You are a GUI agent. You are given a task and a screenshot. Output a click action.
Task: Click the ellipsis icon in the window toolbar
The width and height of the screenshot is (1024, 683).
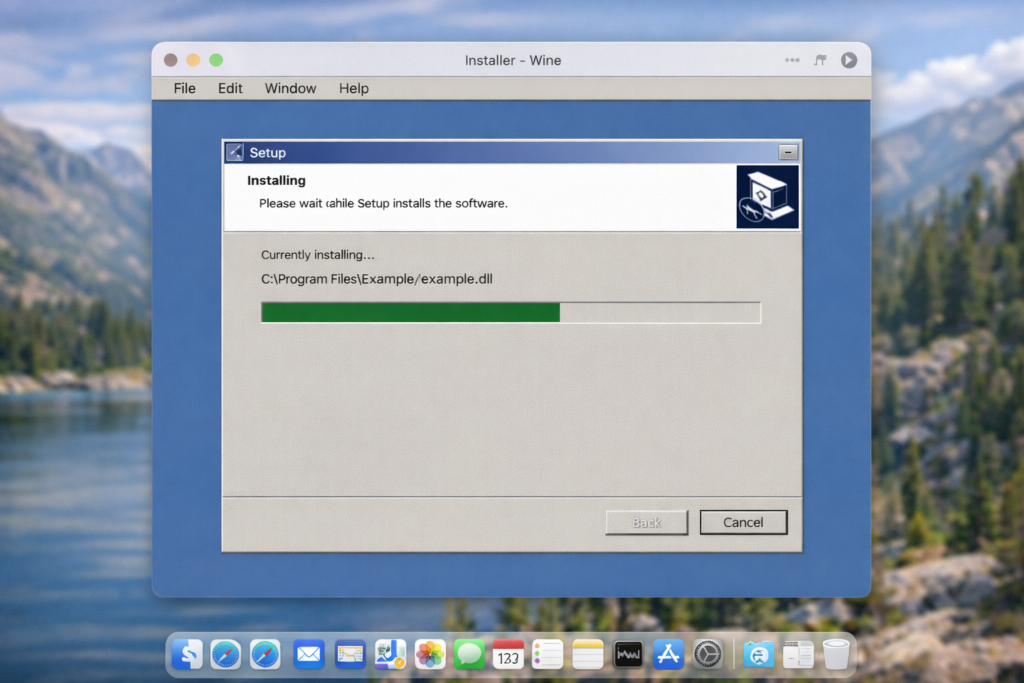792,60
